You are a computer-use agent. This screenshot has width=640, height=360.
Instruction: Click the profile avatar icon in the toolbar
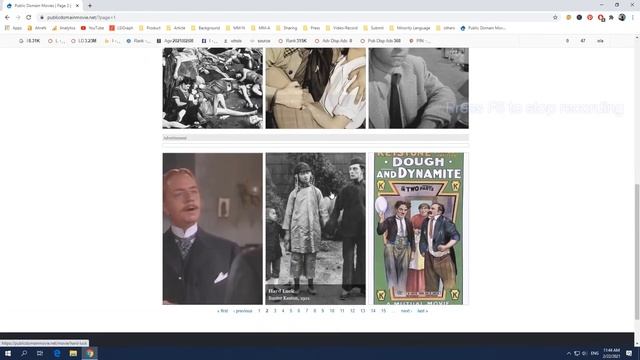pos(622,18)
